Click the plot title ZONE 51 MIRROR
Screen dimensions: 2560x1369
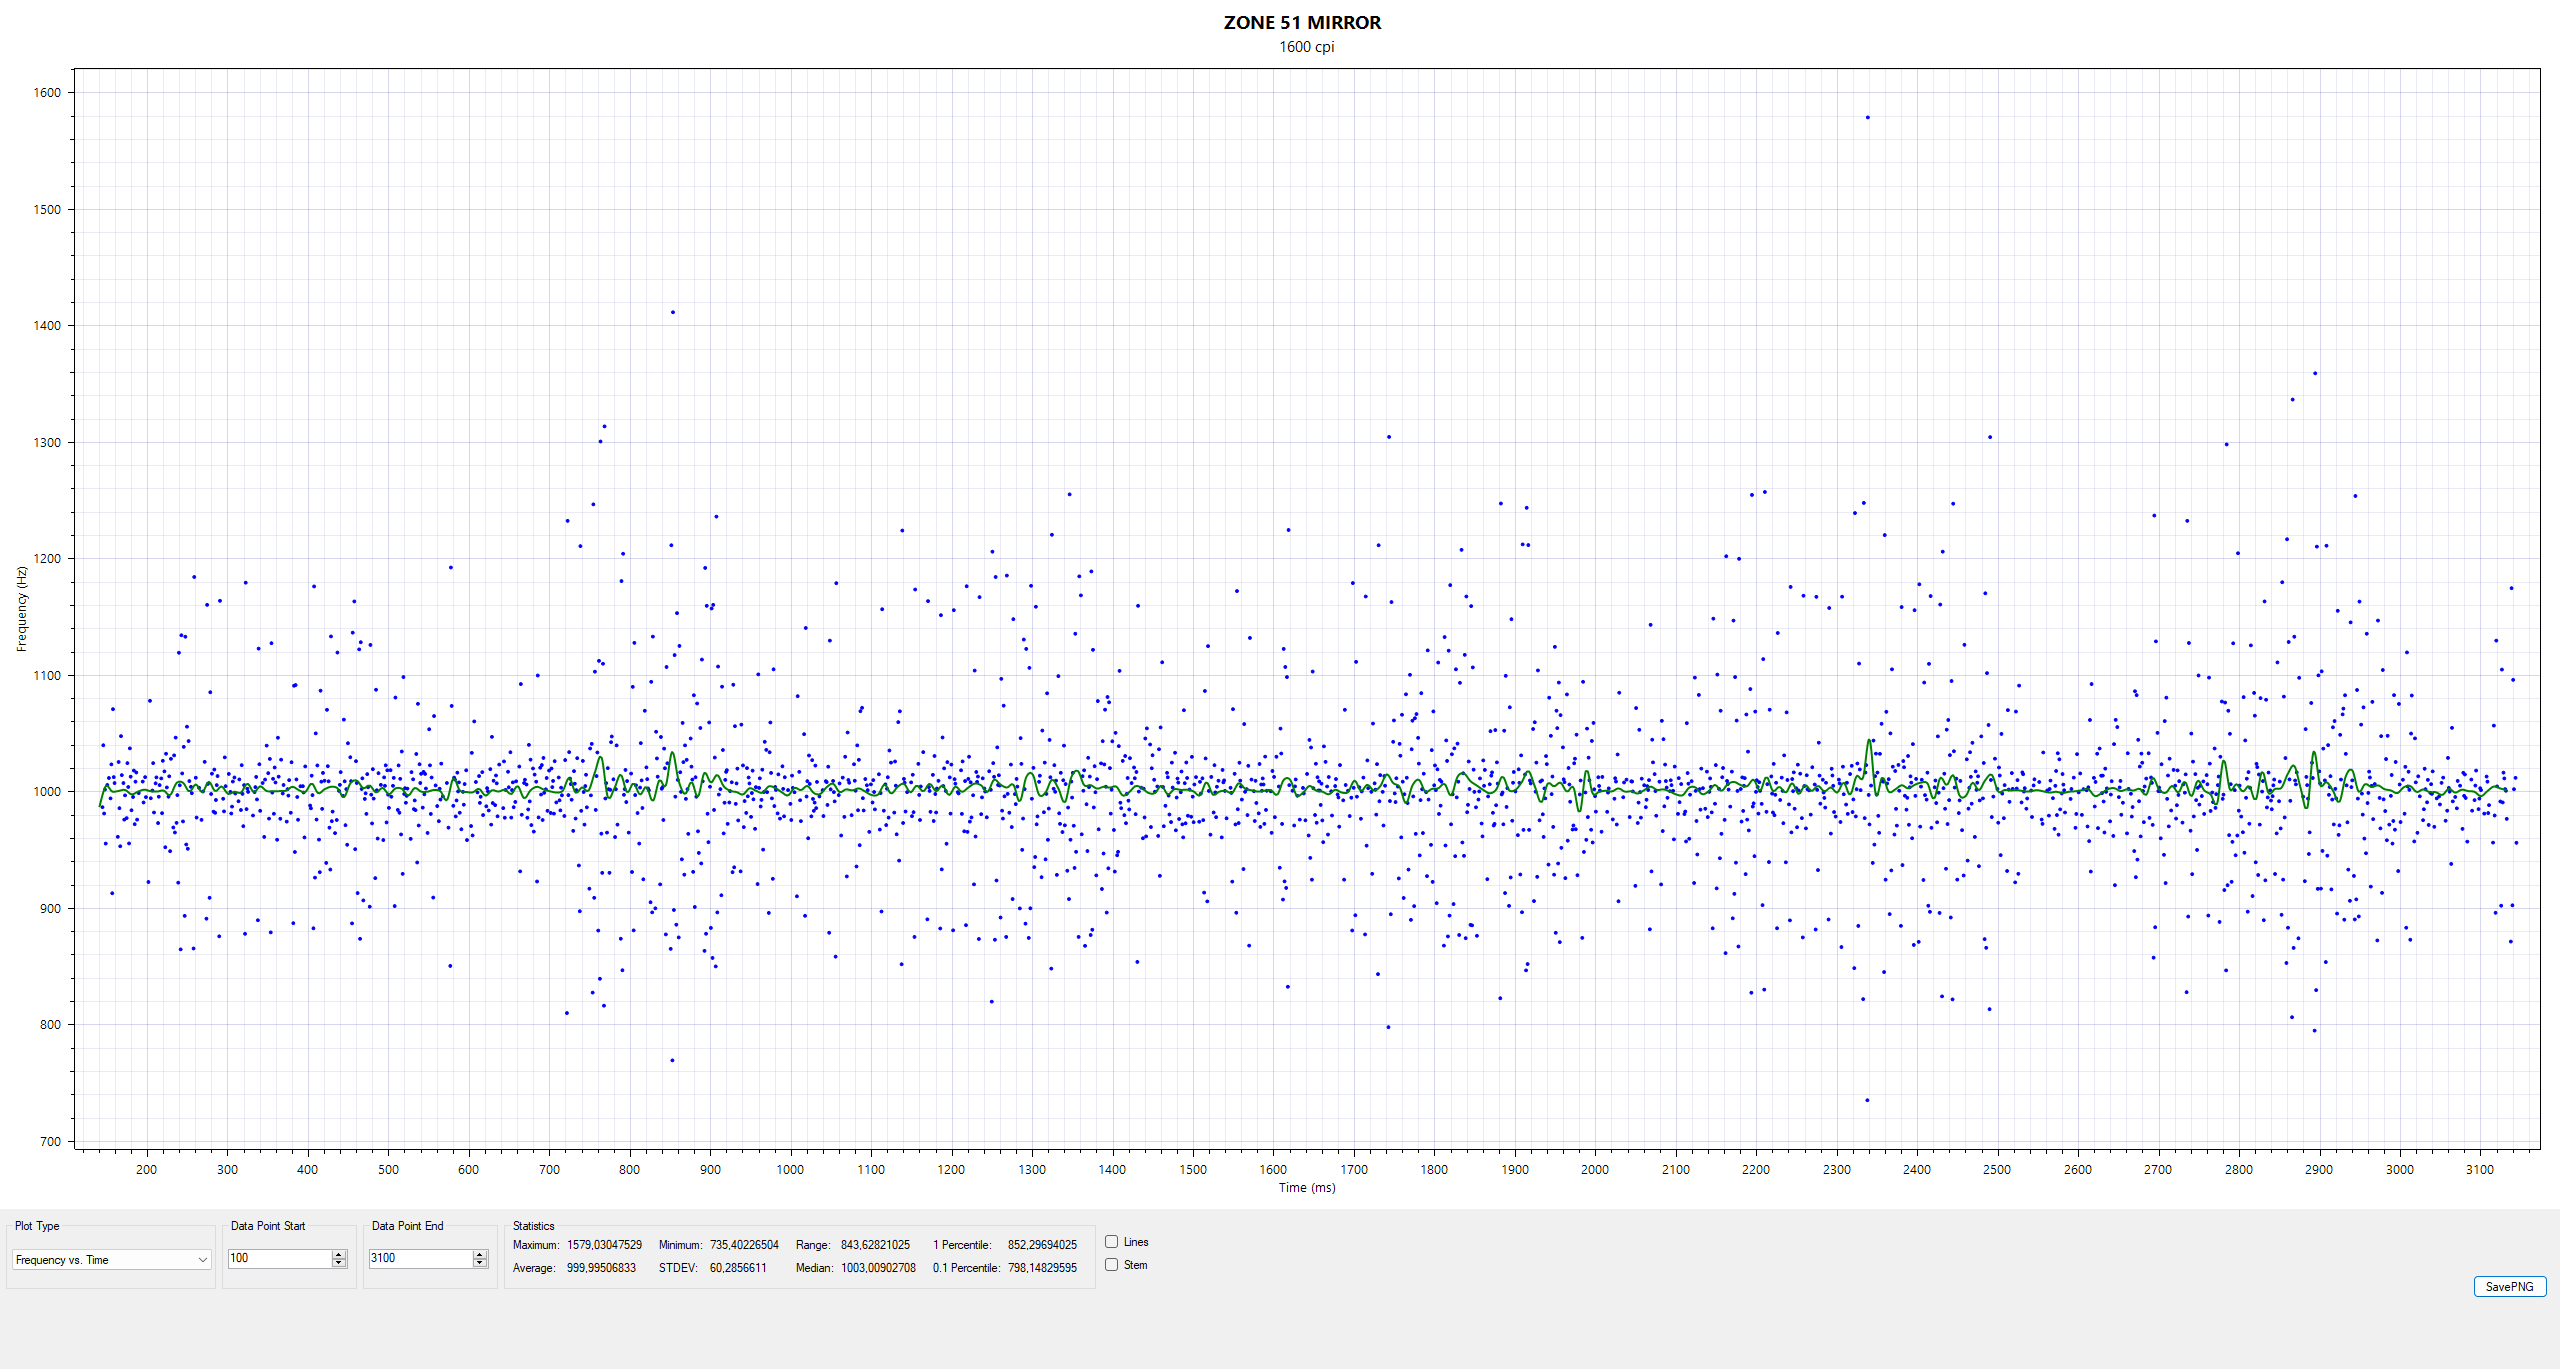1302,23
